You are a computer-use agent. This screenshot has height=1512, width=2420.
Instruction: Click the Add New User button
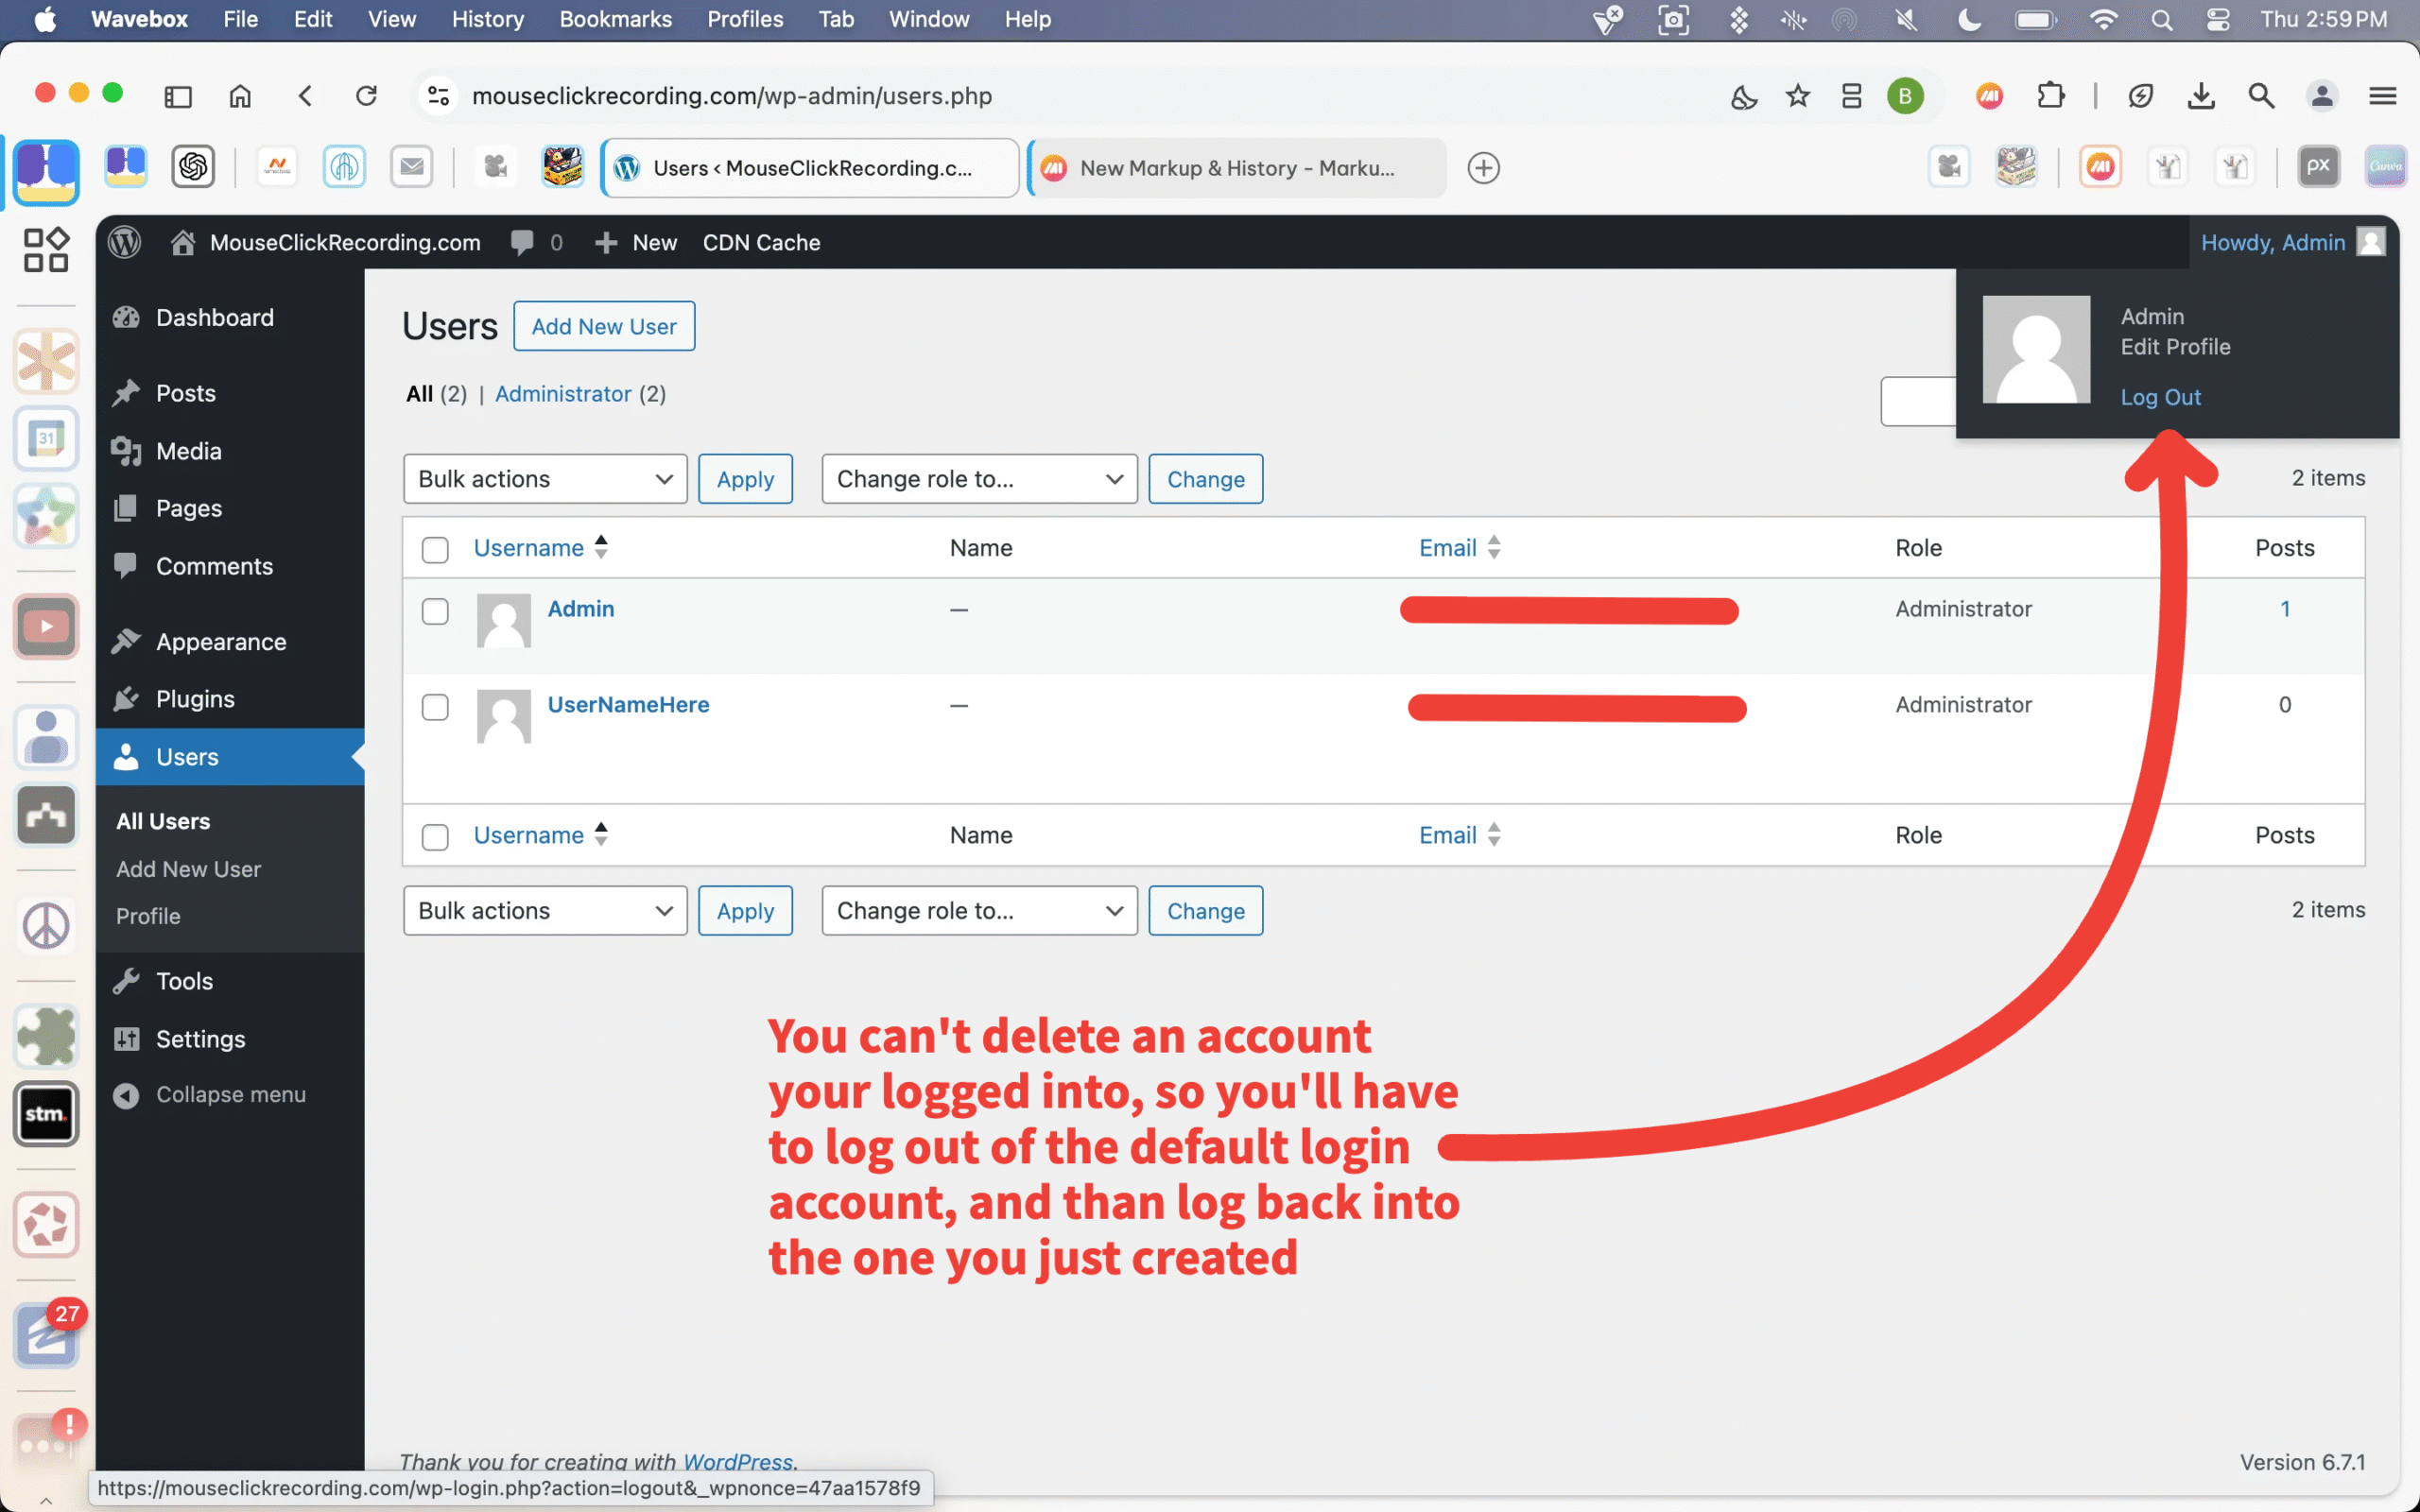tap(603, 326)
